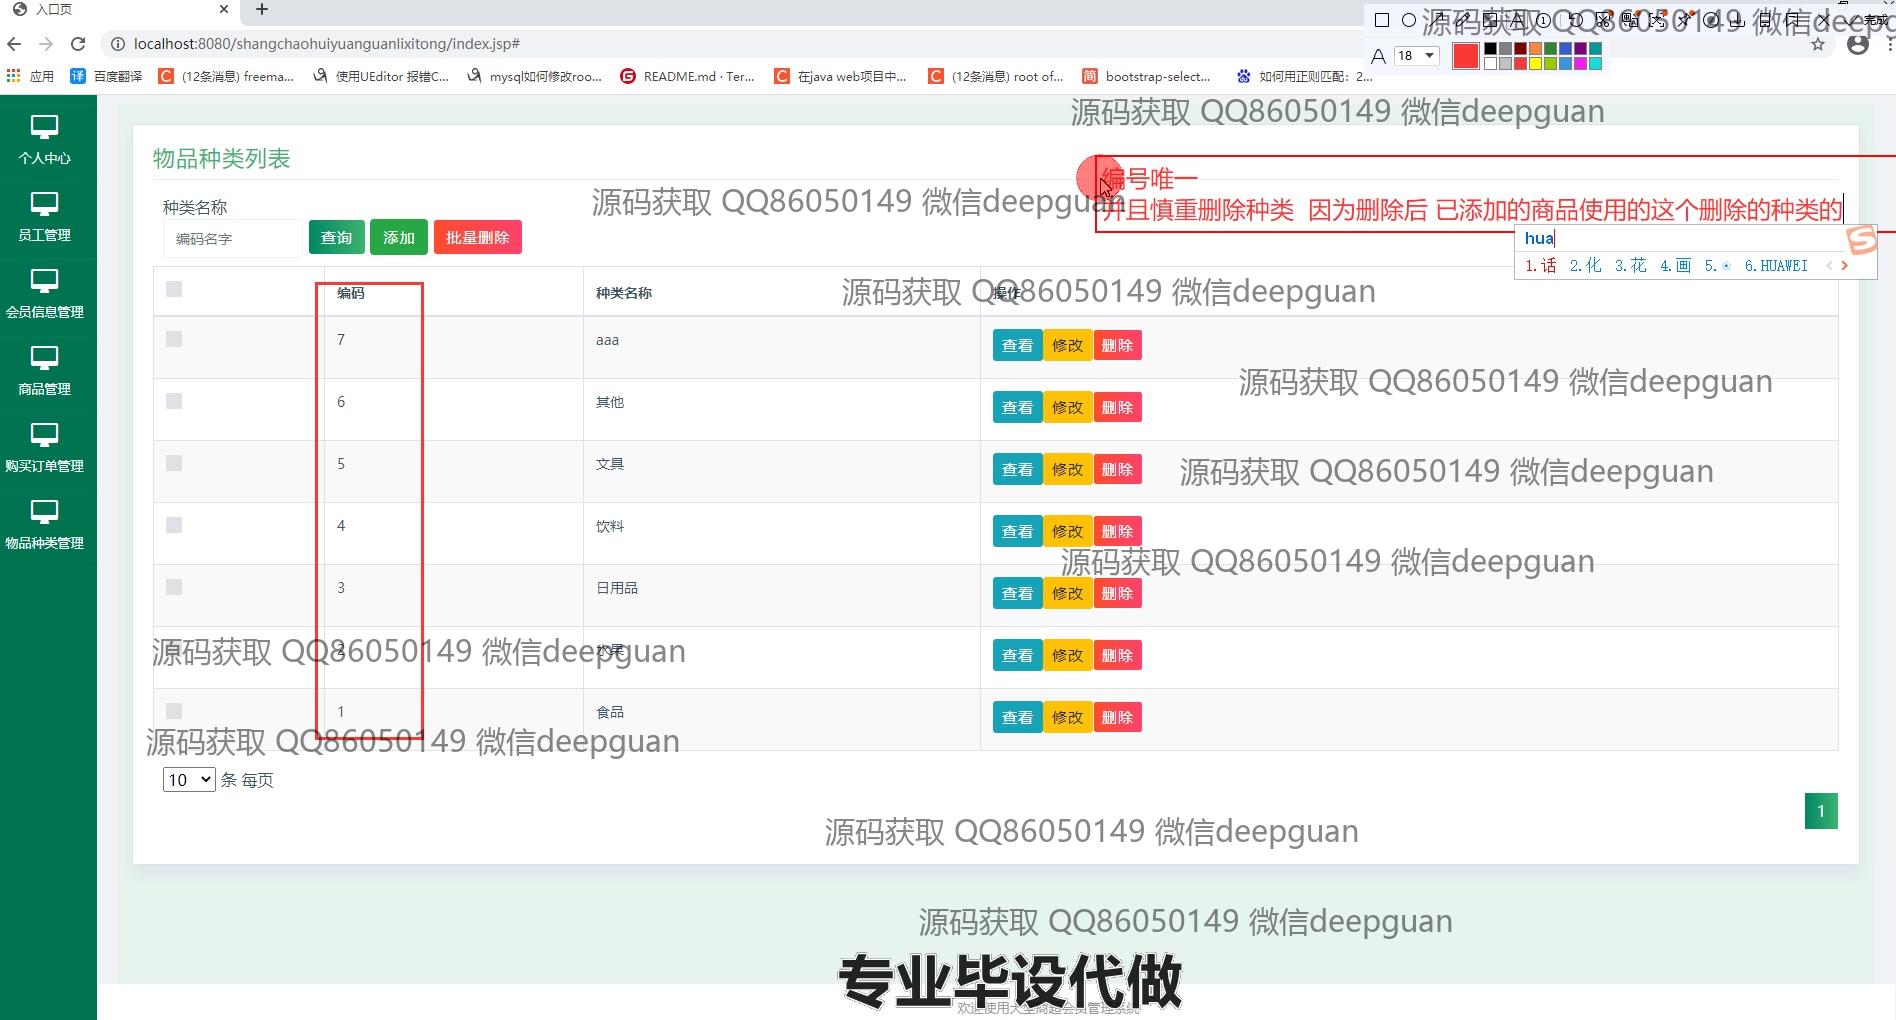Open the rows-per-page dropdown showing 10
The width and height of the screenshot is (1896, 1020).
point(189,780)
